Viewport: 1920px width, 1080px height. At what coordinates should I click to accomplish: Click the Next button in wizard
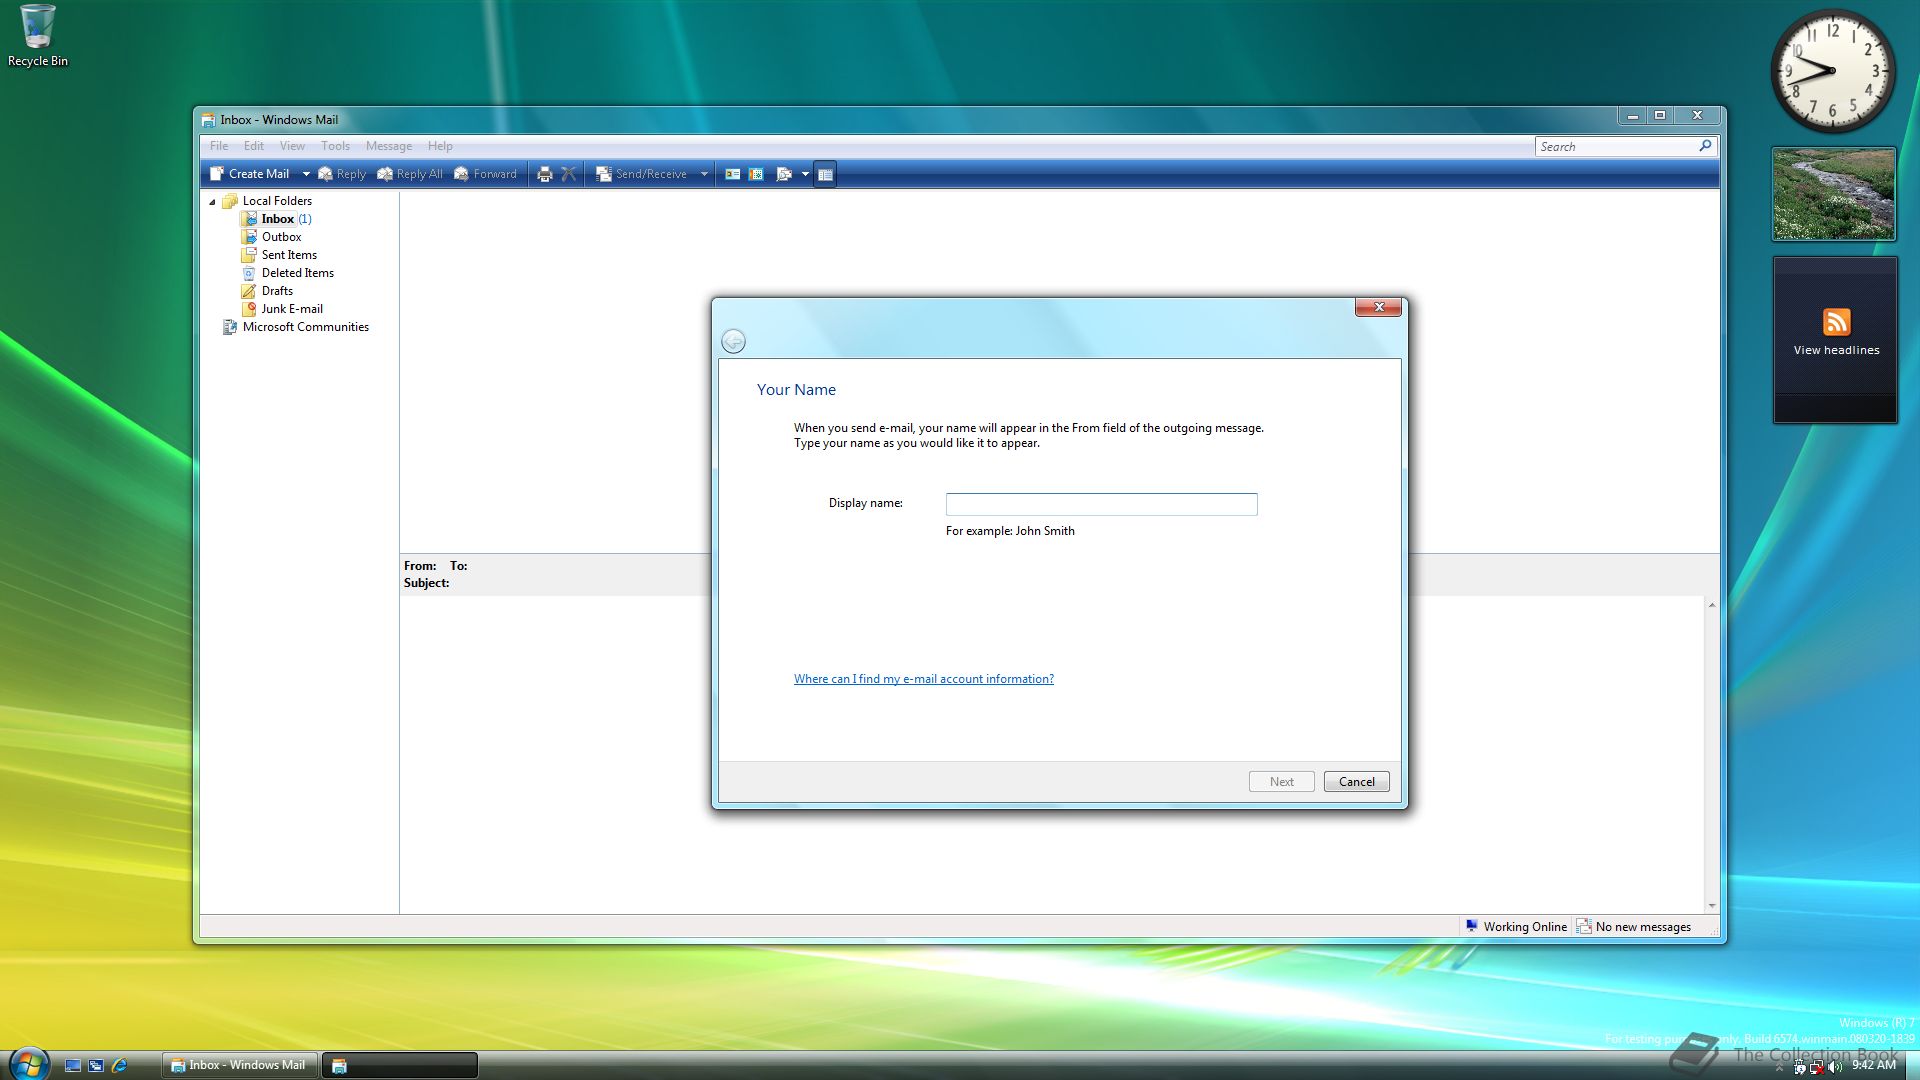tap(1281, 782)
